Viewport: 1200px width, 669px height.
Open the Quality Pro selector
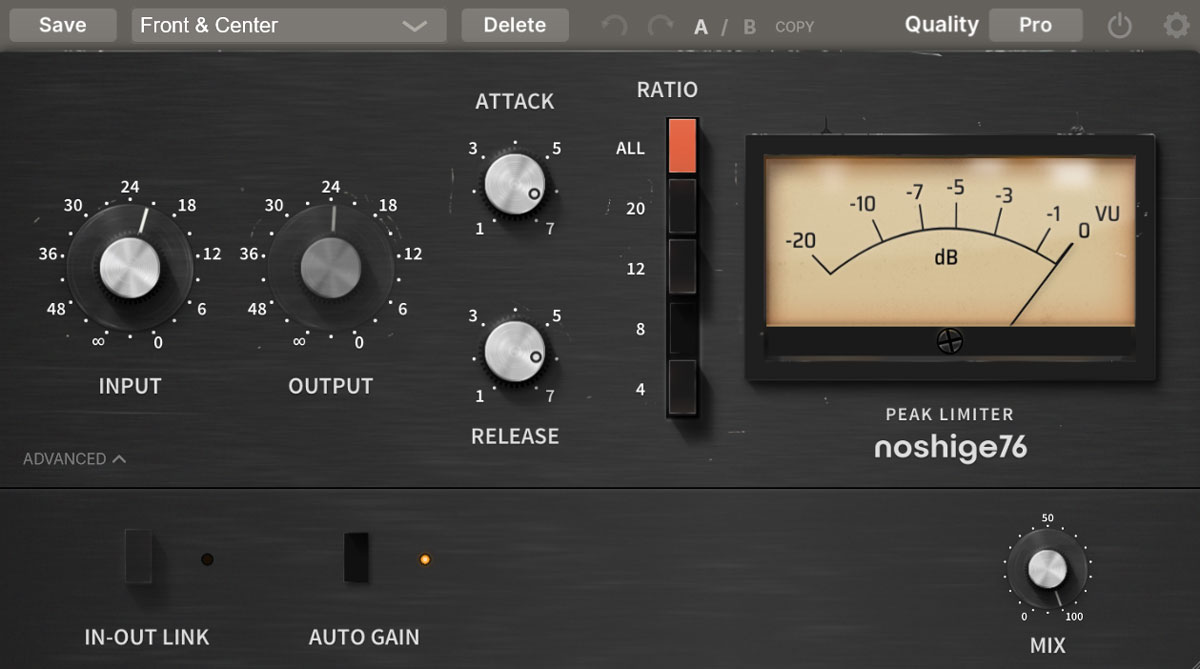[x=1035, y=25]
